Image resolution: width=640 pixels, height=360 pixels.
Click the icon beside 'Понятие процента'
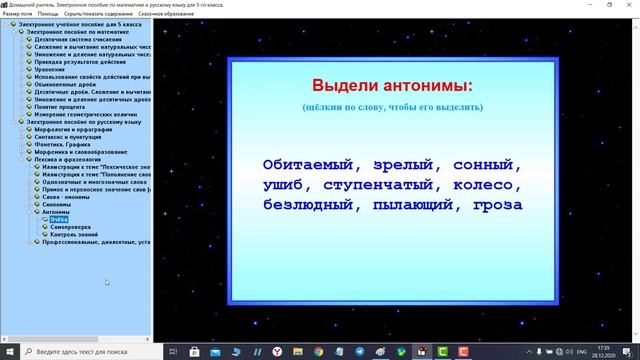[x=29, y=107]
